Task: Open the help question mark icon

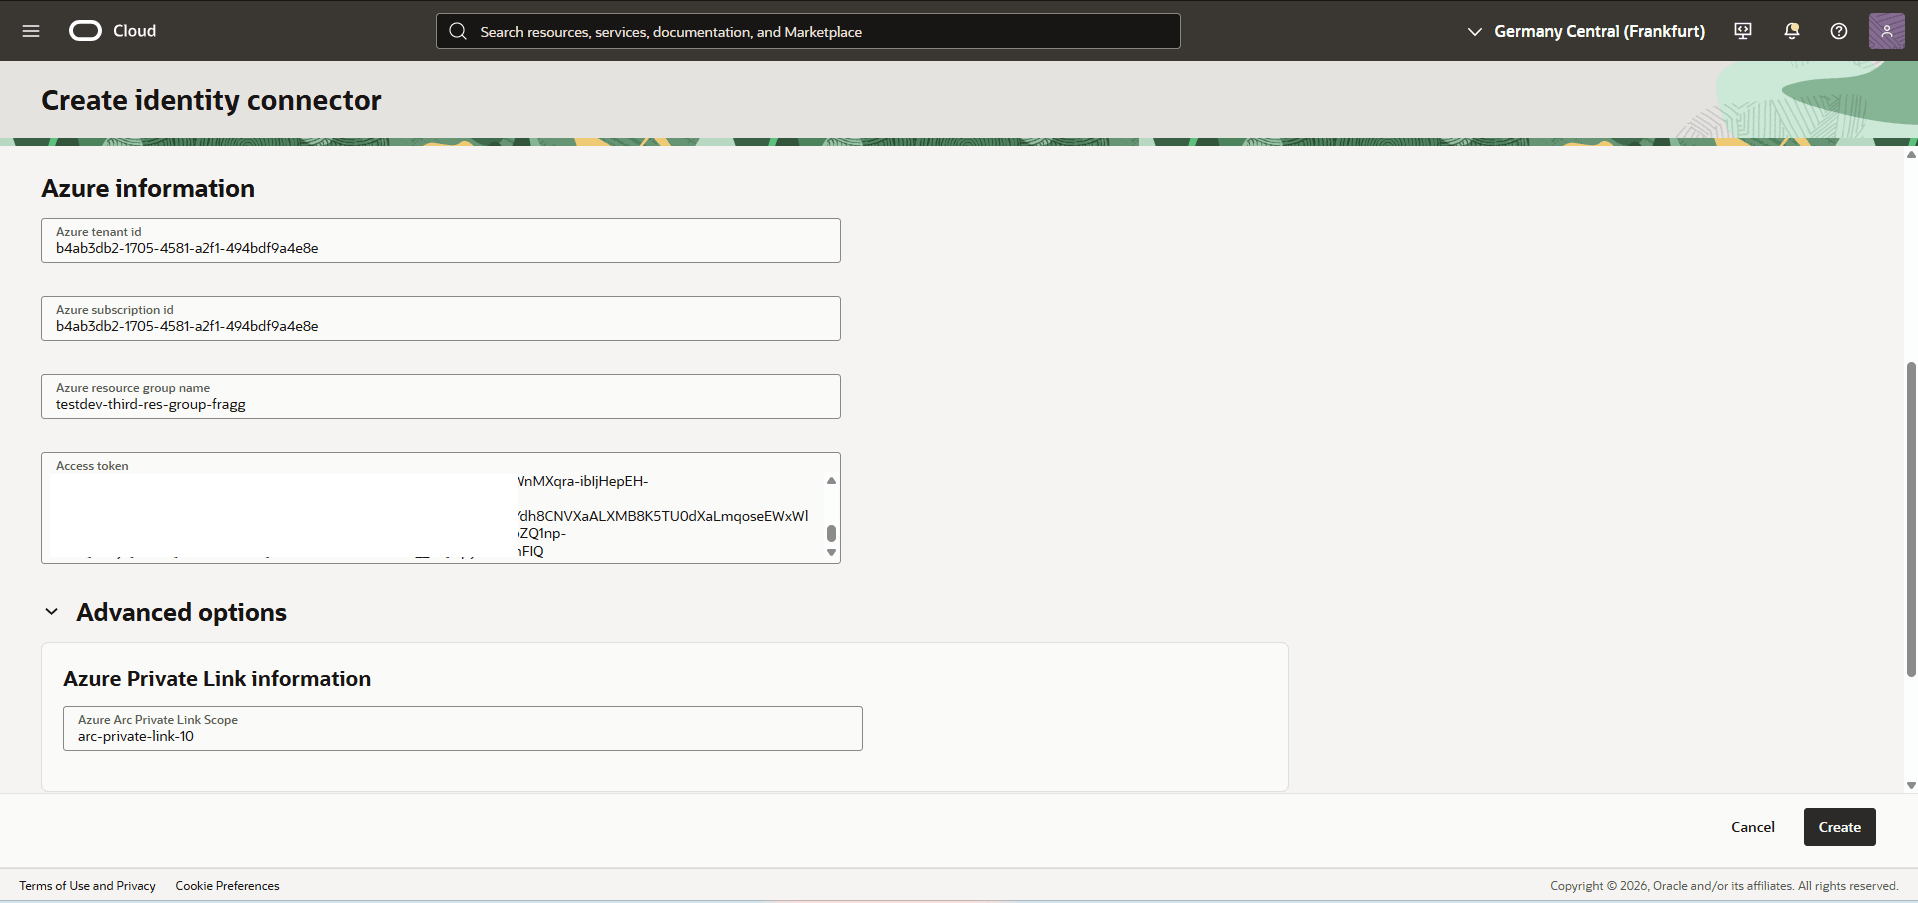Action: [1839, 31]
